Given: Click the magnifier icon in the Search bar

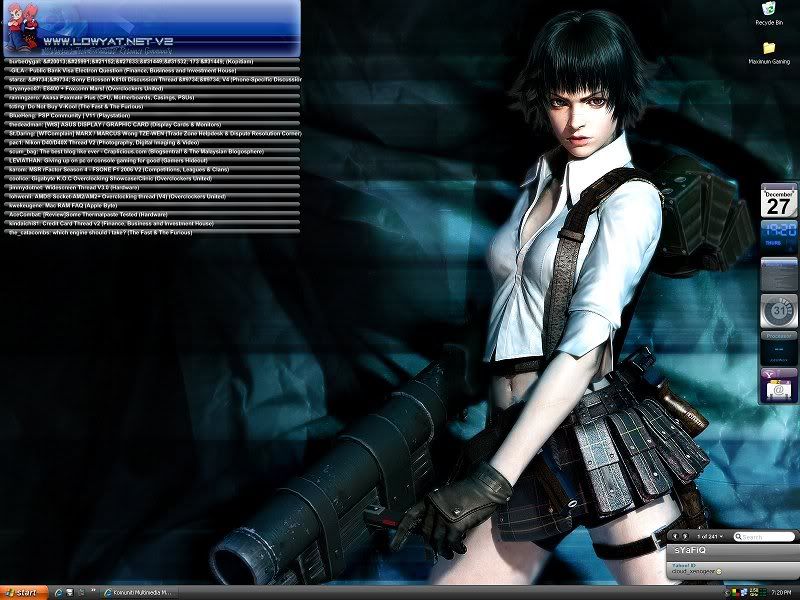Looking at the screenshot, I should coord(738,536).
